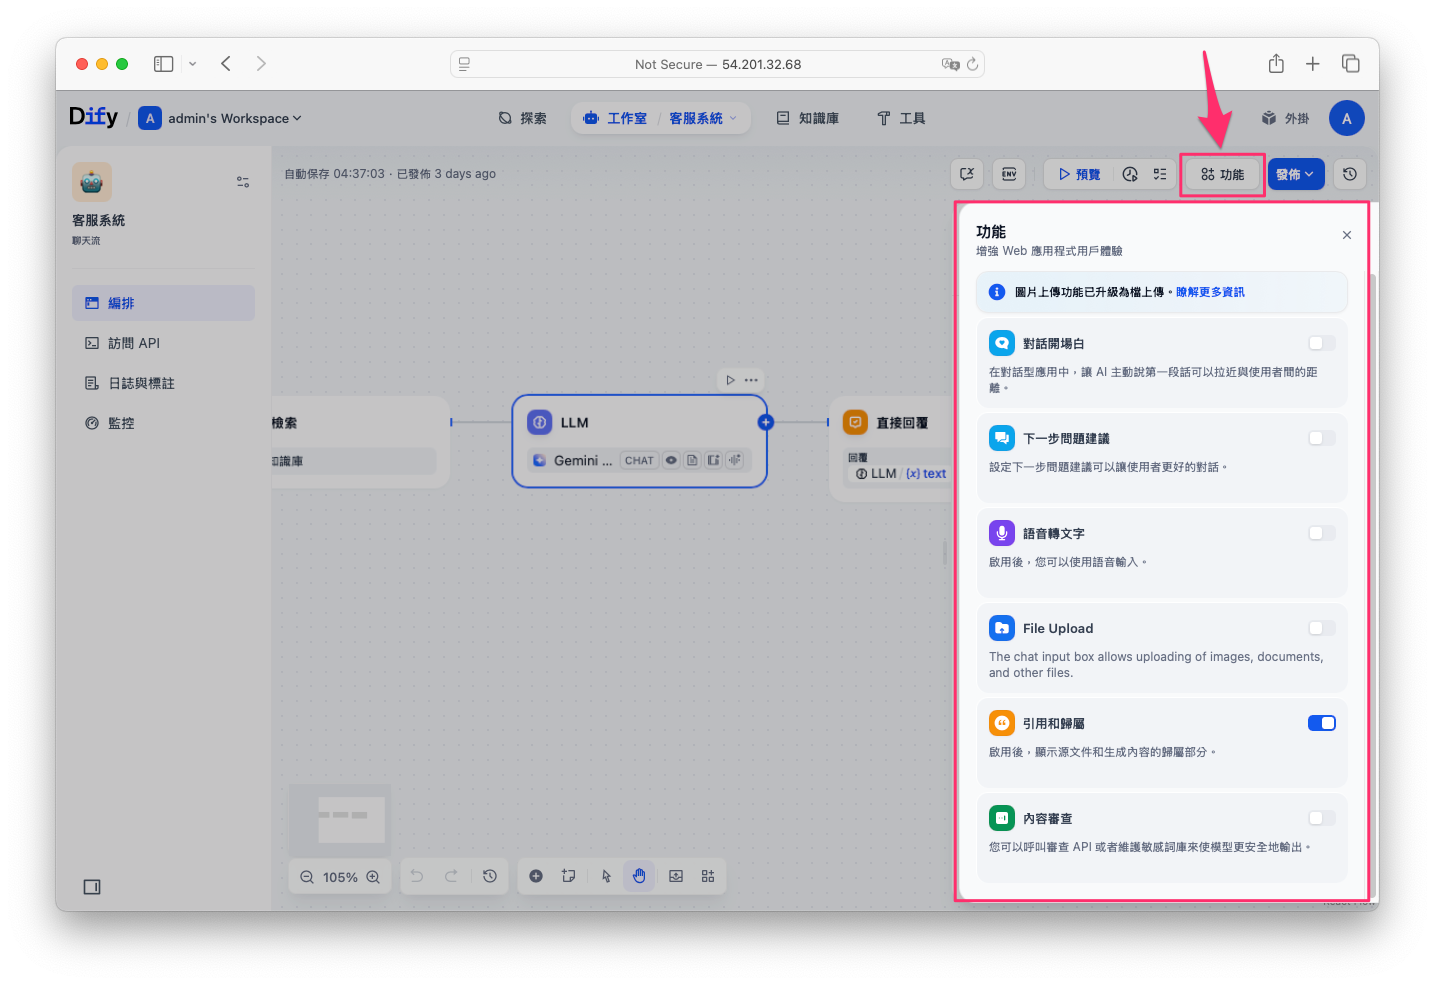
Task: Click zoom out magnifier icon
Action: (x=307, y=877)
